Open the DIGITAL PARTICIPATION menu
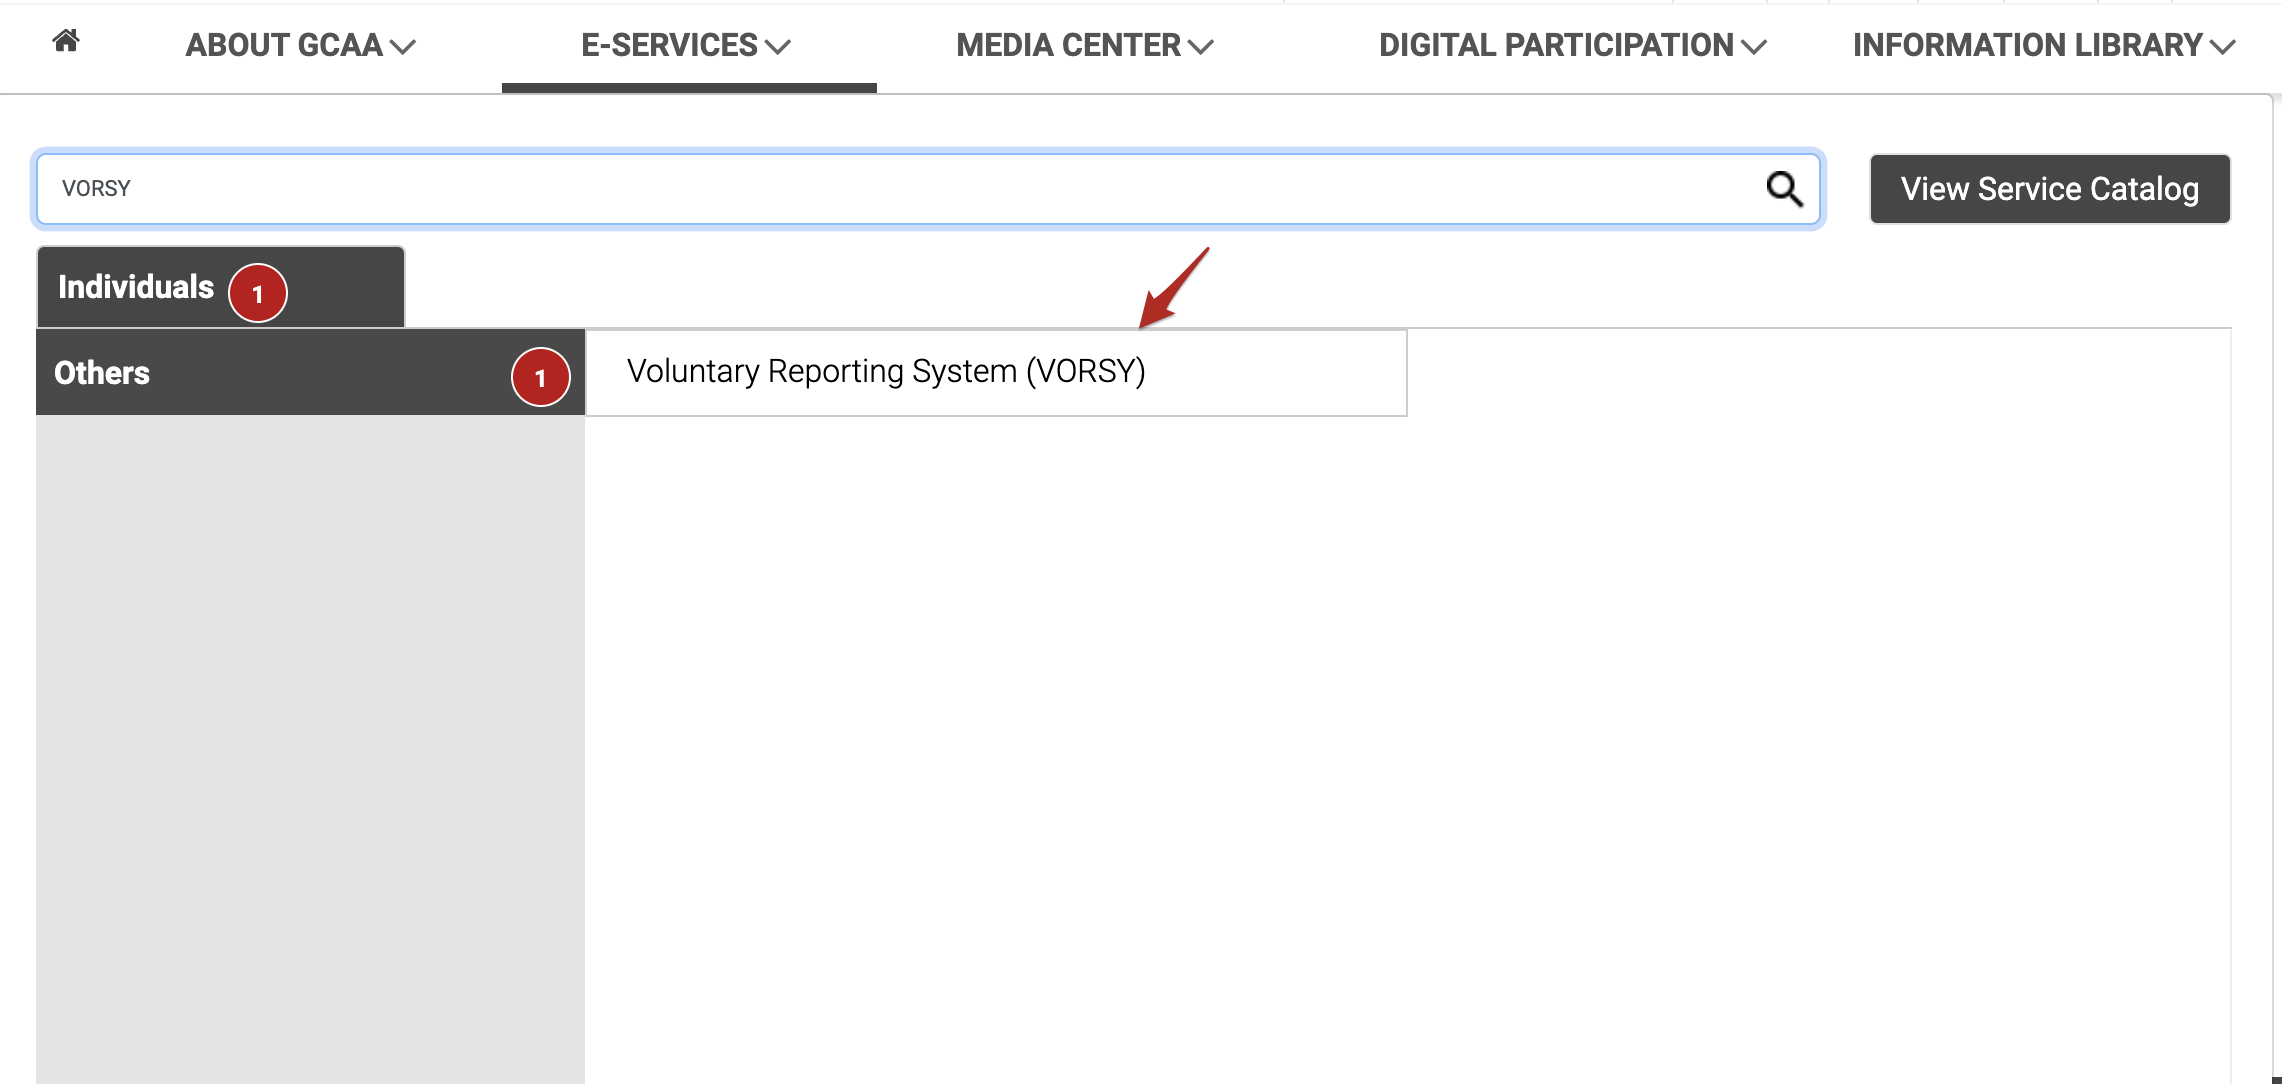This screenshot has height=1084, width=2282. (x=1573, y=45)
